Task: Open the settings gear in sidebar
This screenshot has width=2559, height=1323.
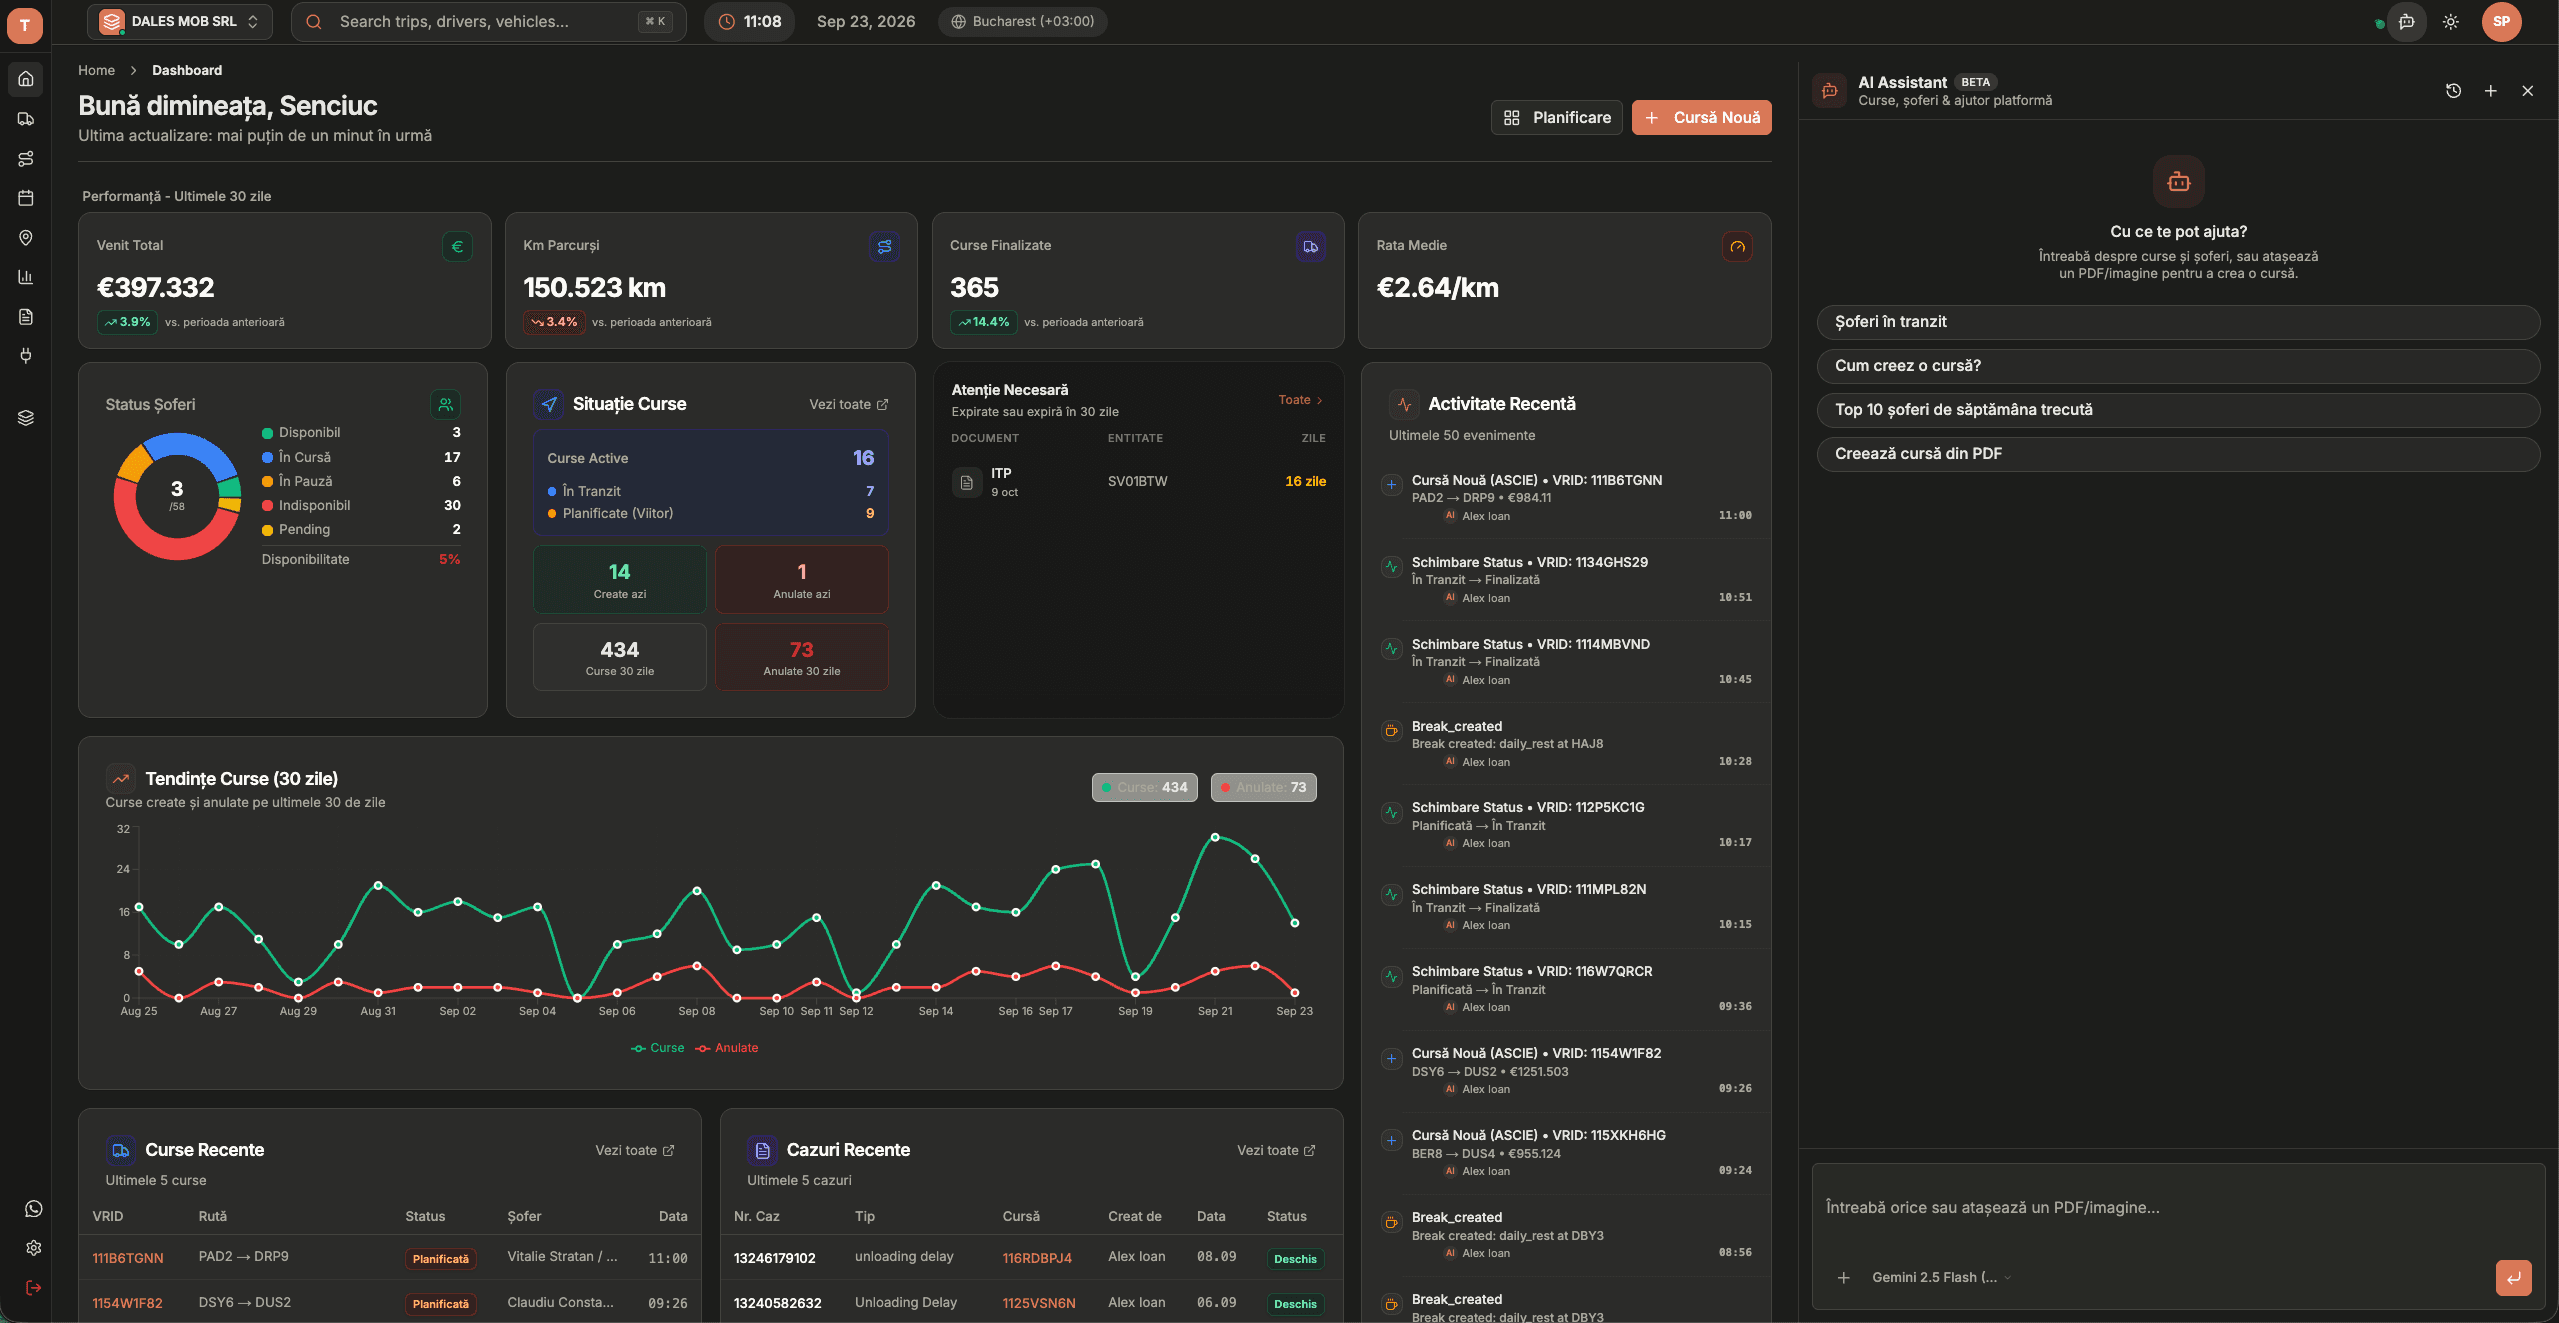Action: click(33, 1248)
